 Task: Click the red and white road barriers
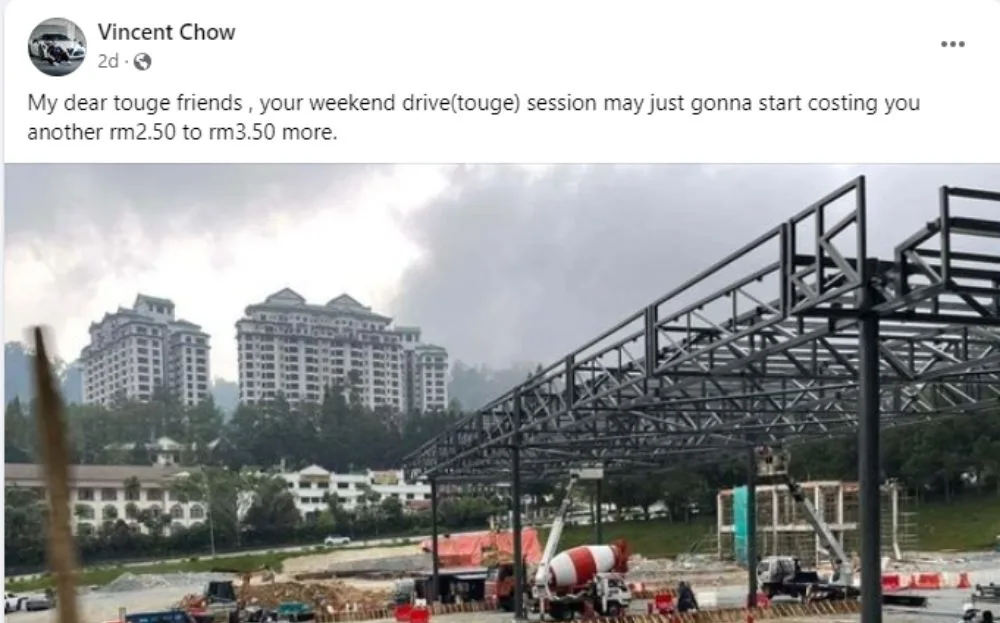pos(926,581)
